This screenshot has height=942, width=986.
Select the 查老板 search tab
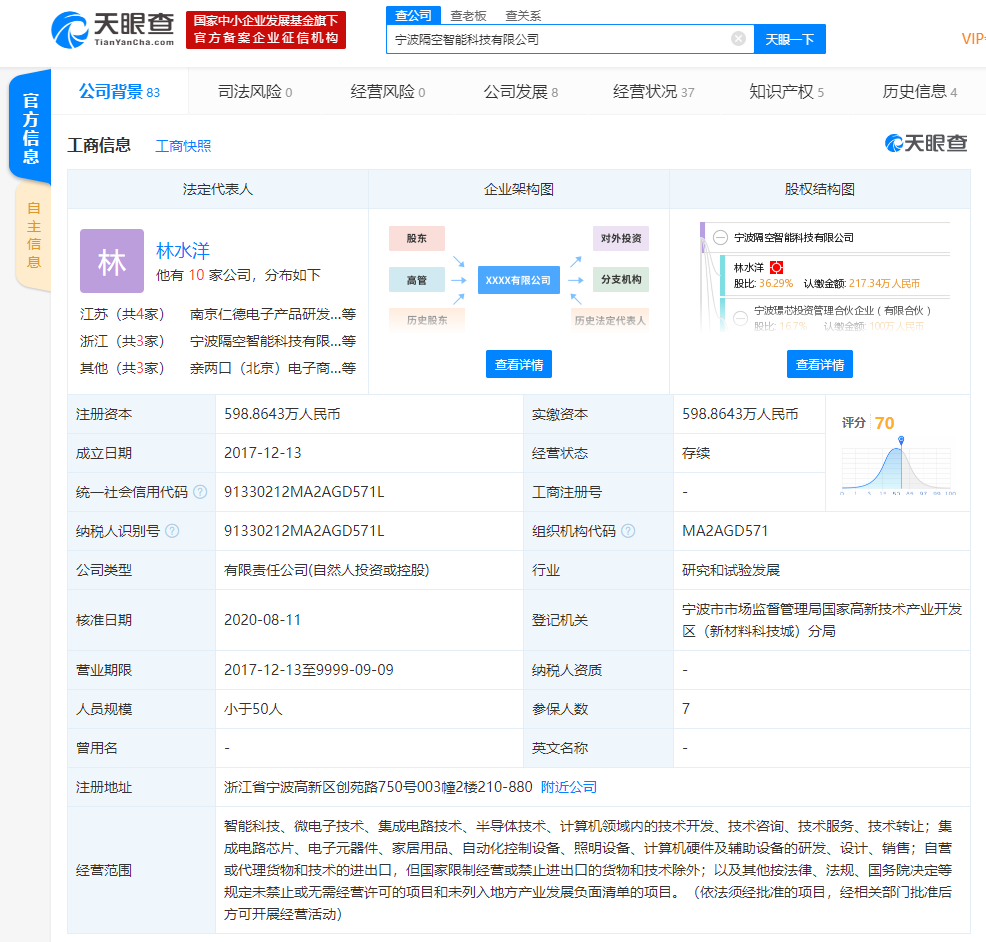tap(468, 16)
